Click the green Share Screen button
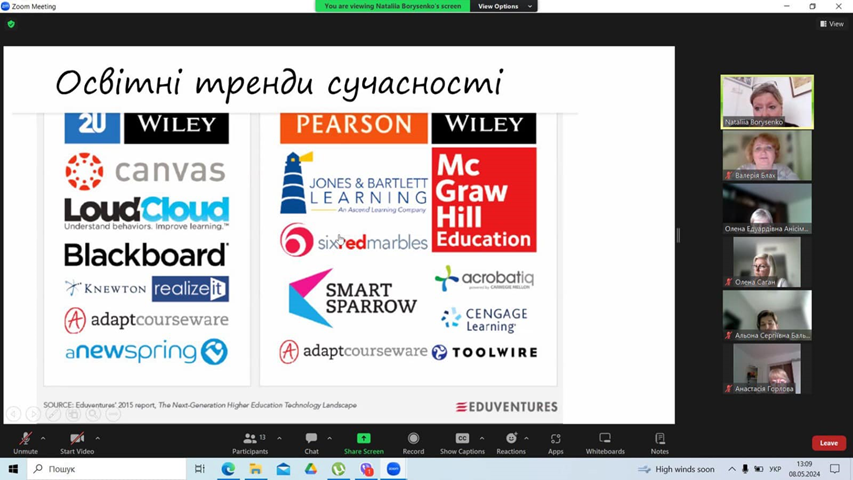853x480 pixels. [363, 443]
